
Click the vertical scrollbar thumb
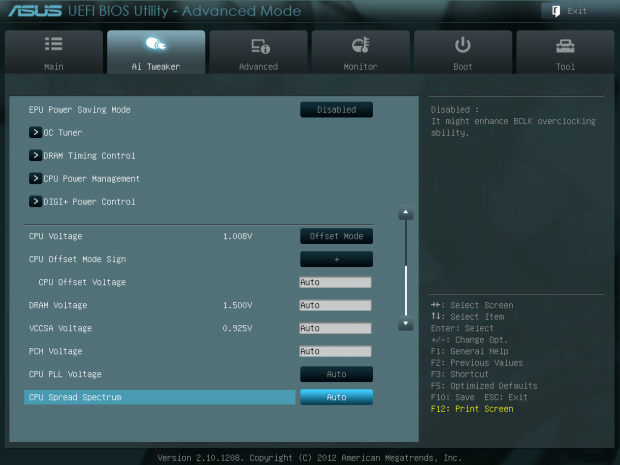[x=405, y=290]
